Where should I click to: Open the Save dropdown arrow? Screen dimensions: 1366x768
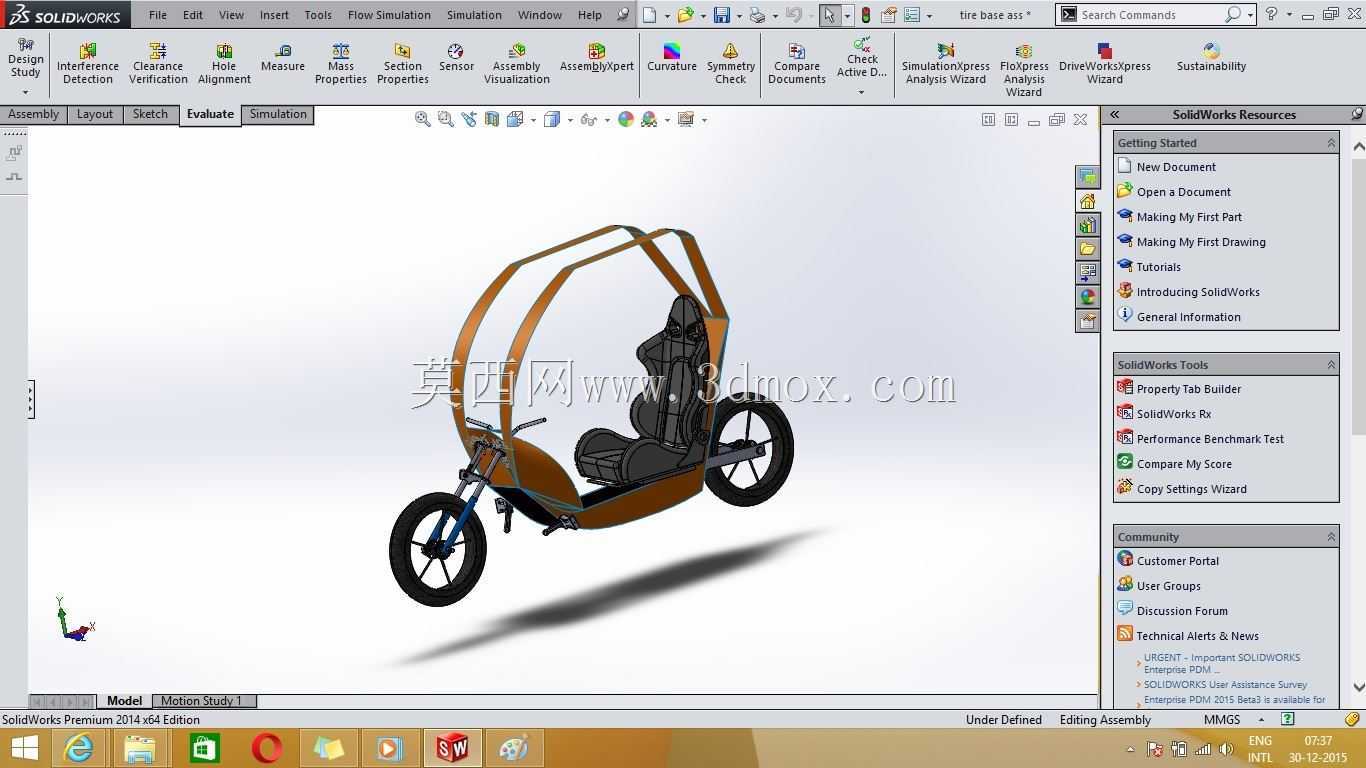(x=739, y=15)
